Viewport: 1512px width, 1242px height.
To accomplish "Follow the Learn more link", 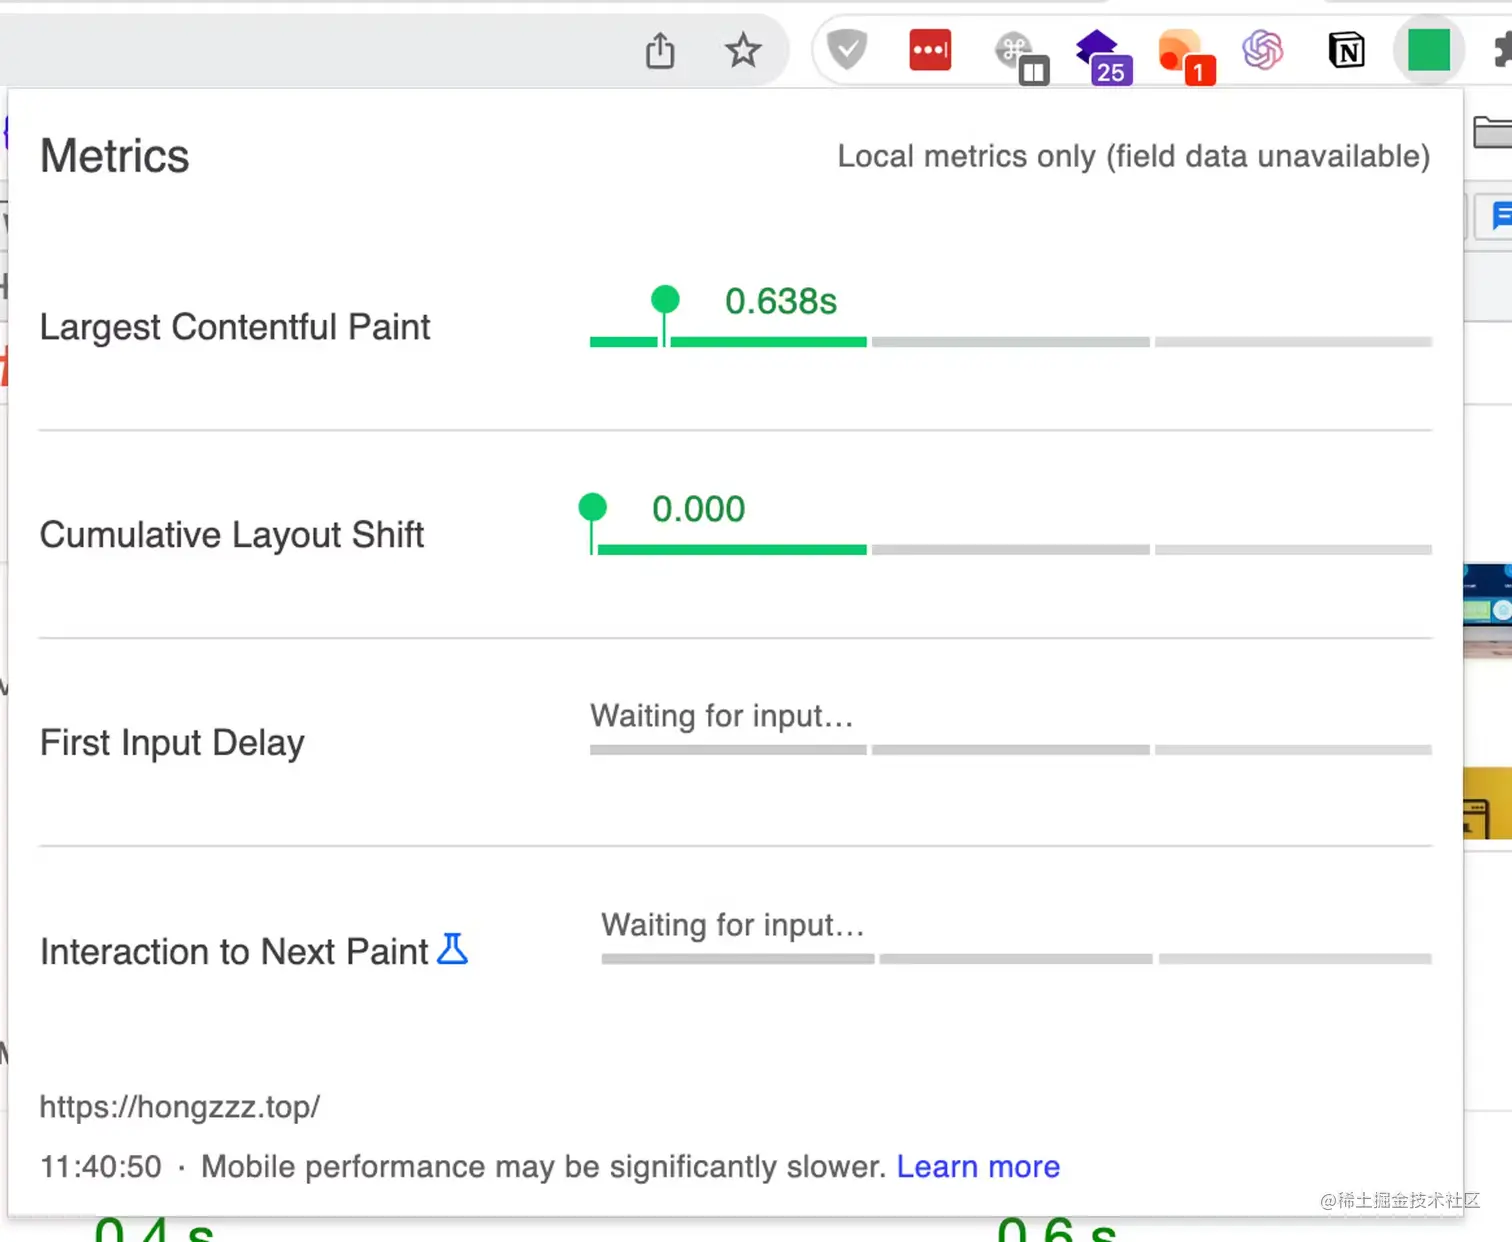I will tap(977, 1166).
